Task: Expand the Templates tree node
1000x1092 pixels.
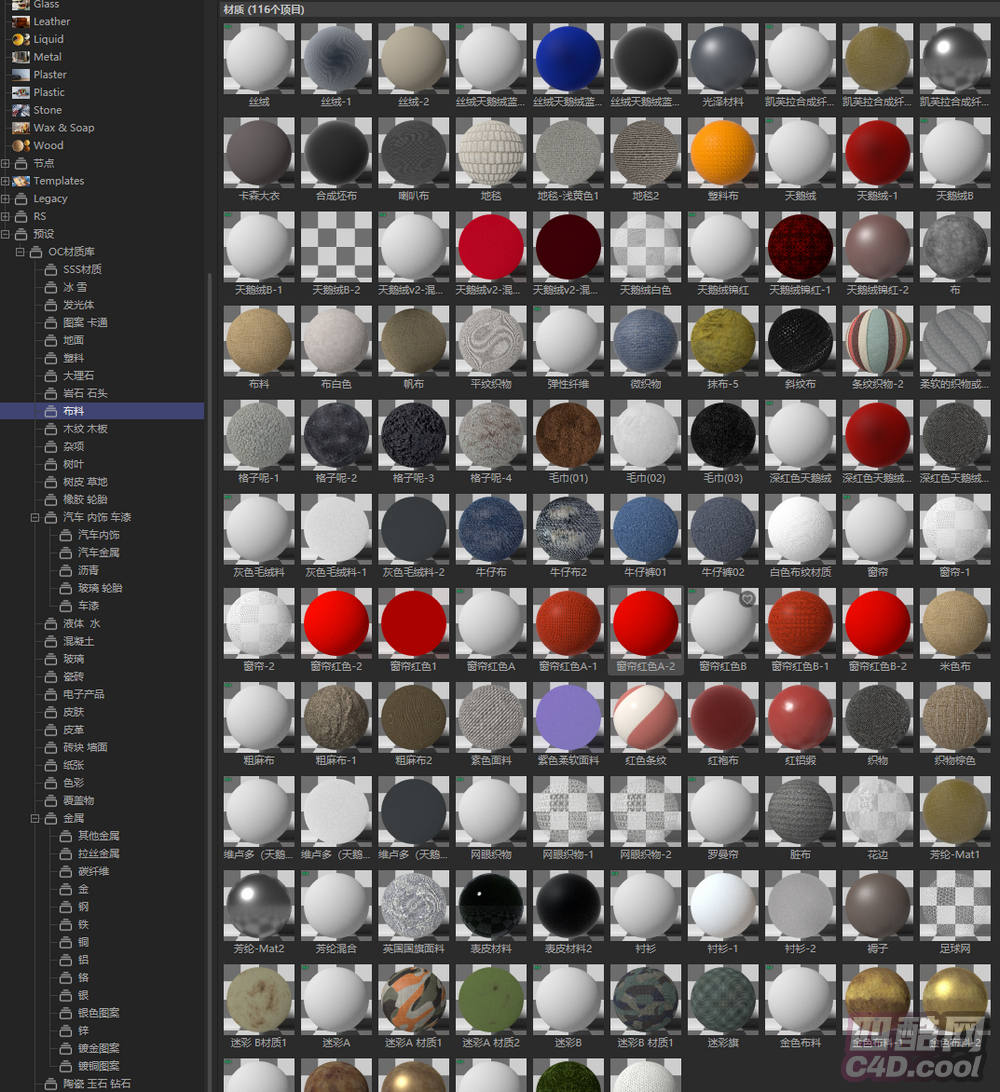Action: [6, 181]
